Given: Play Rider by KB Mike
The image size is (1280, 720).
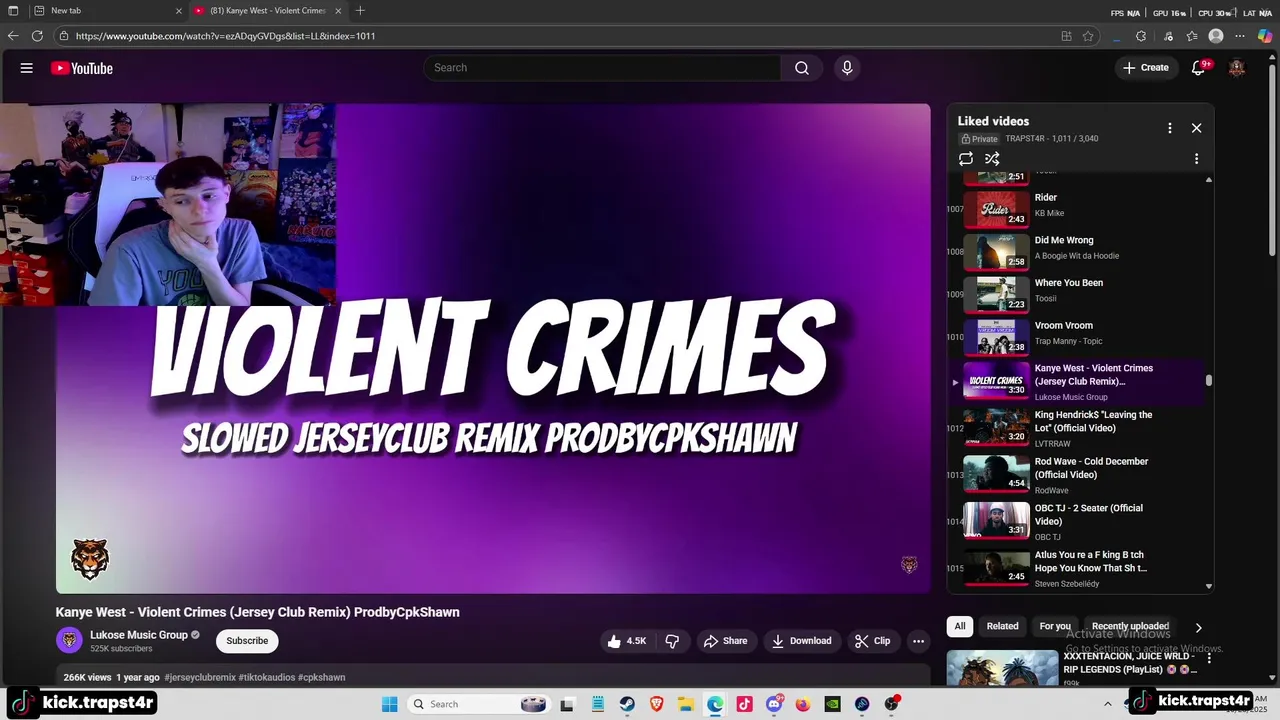Looking at the screenshot, I should coord(1077,209).
